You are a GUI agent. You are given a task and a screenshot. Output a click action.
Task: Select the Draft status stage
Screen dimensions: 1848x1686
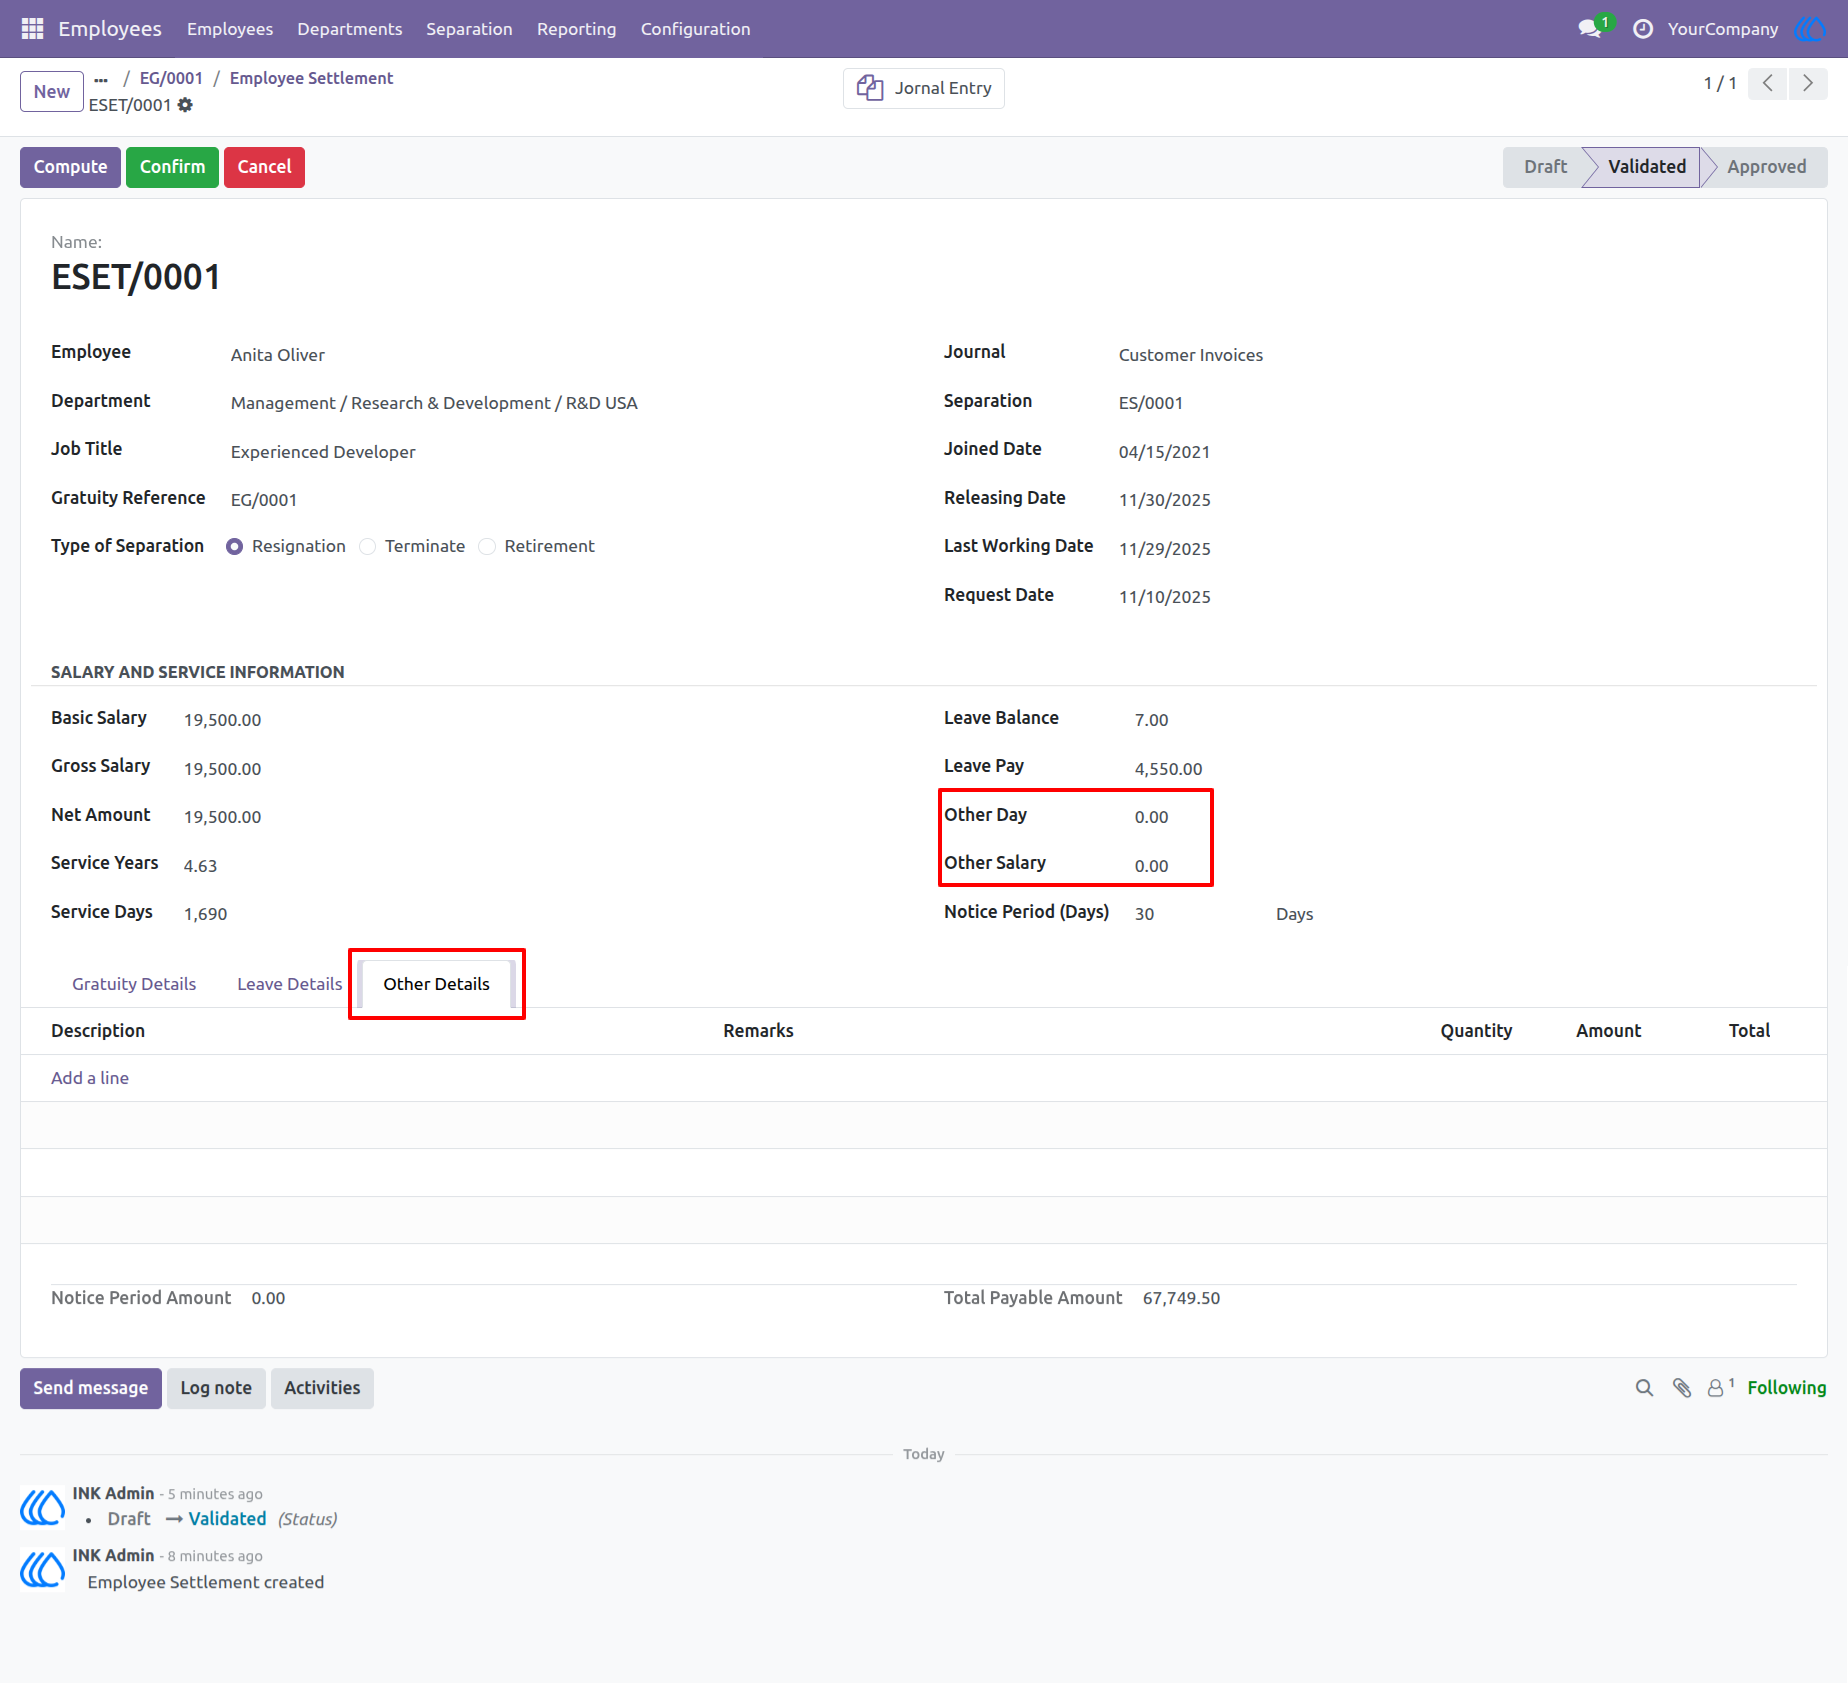pyautogui.click(x=1545, y=167)
